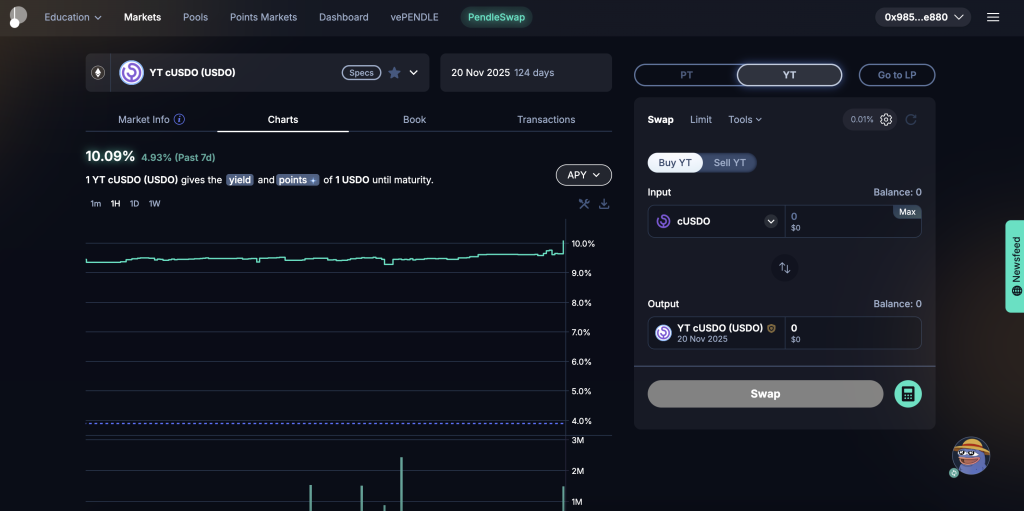Click the refresh quote icon
The height and width of the screenshot is (511, 1024).
(x=911, y=120)
